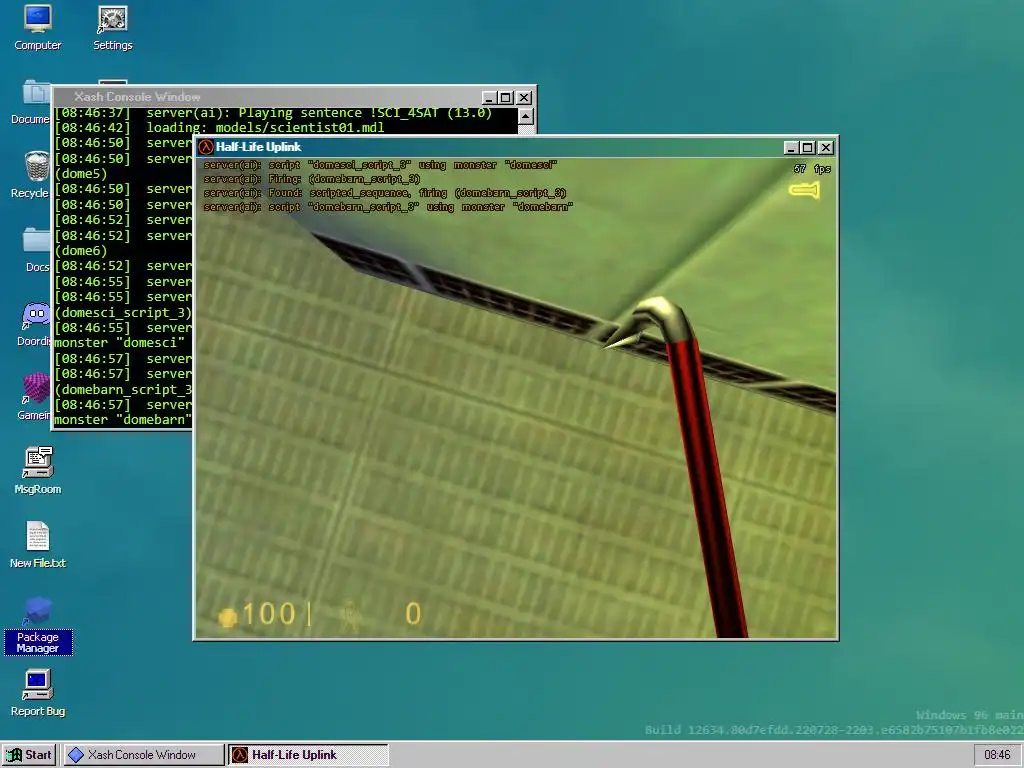Click the health cross icon in HUD

pos(227,616)
